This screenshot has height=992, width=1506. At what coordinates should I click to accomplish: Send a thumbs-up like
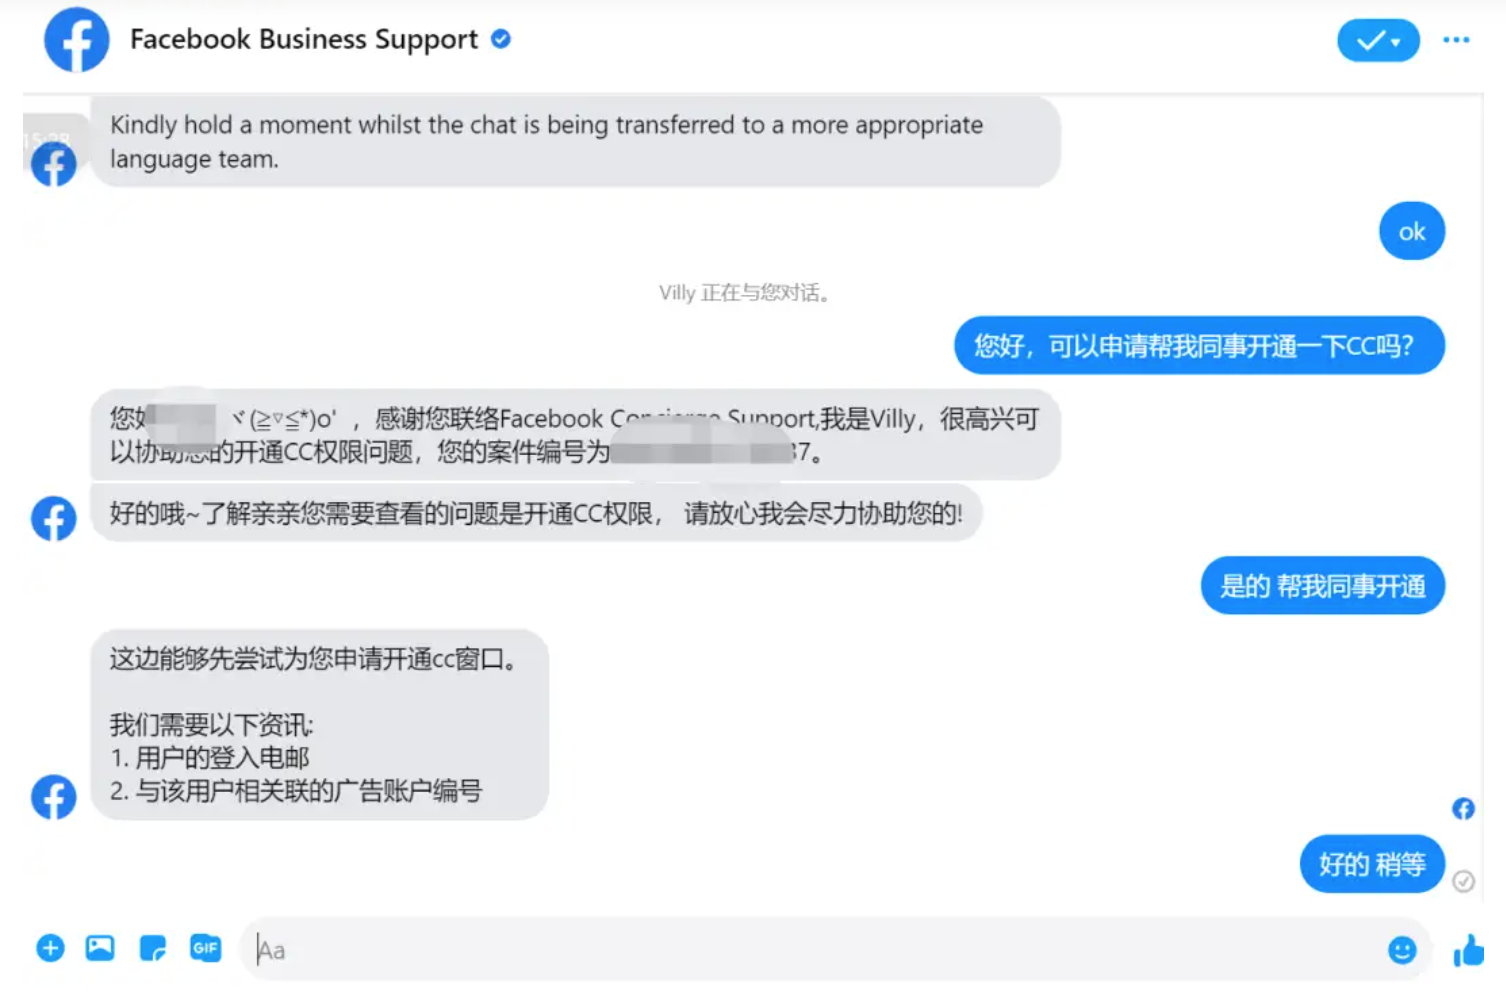1468,950
